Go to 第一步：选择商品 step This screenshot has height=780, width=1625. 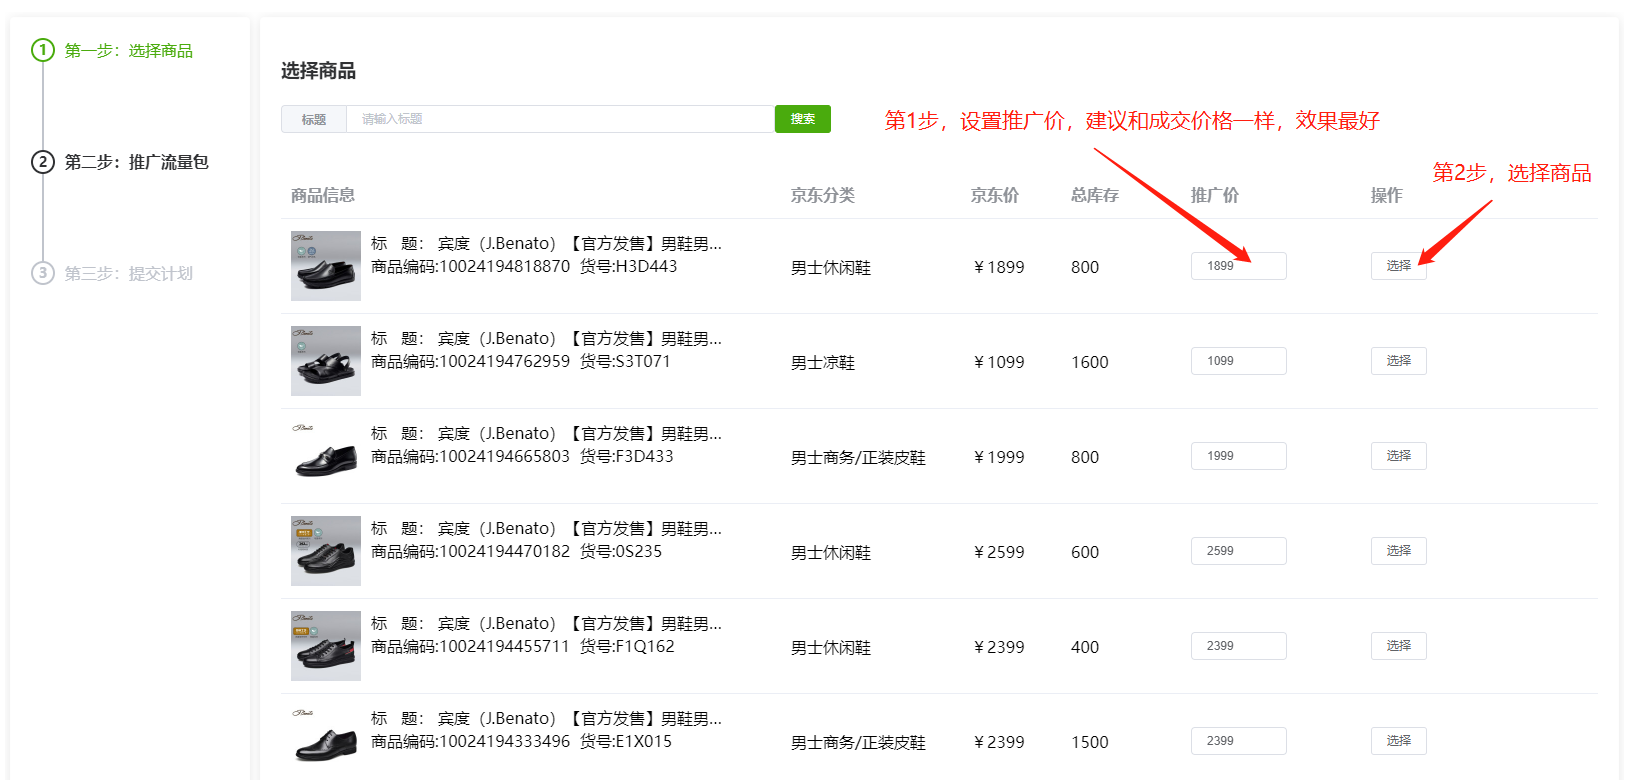[x=128, y=51]
